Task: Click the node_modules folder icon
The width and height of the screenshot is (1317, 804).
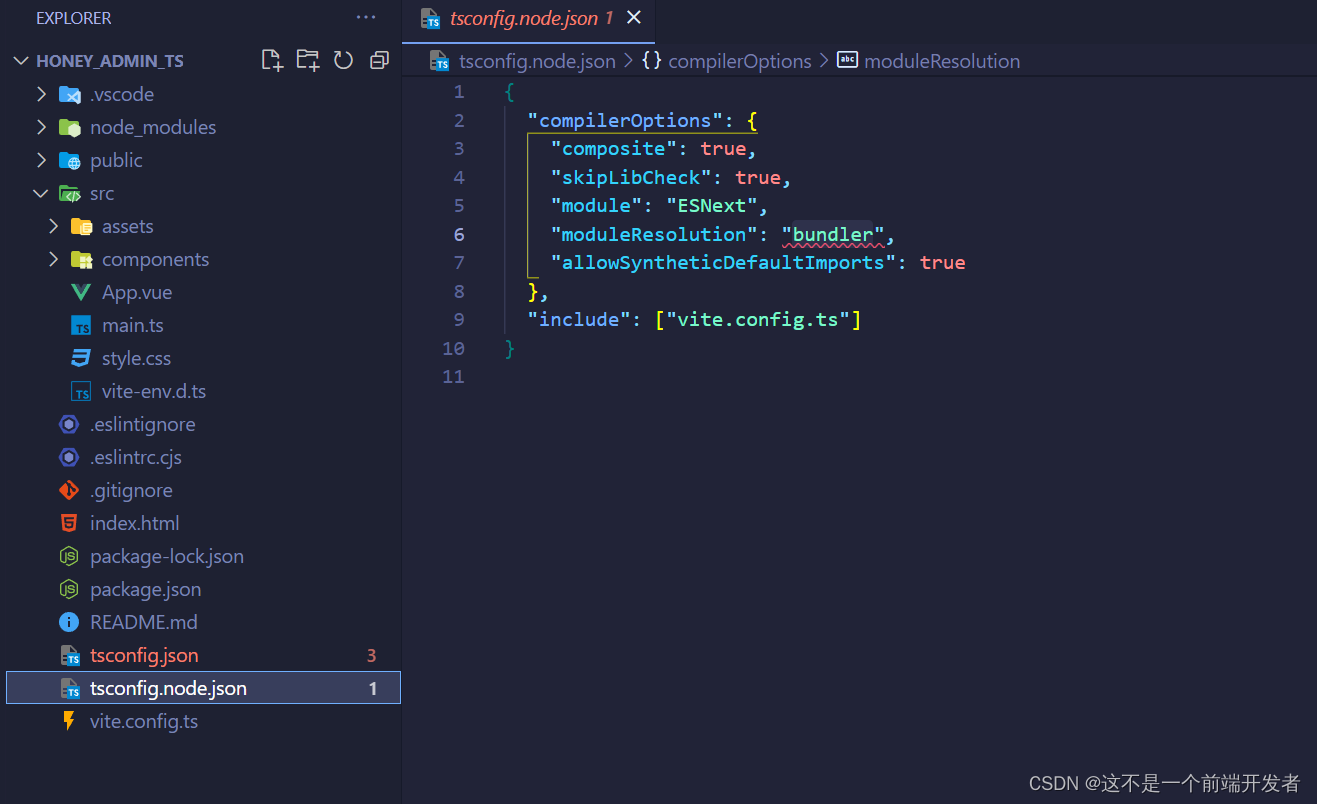Action: [69, 127]
